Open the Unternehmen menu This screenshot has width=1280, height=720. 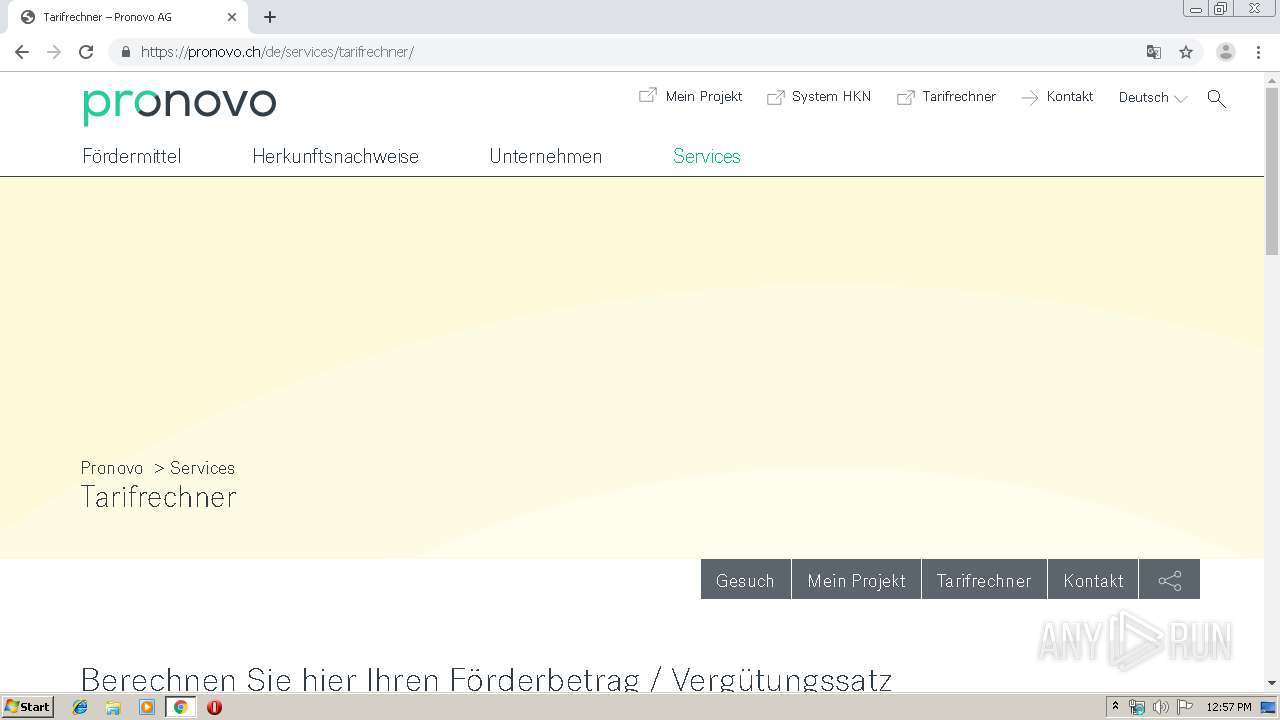click(546, 156)
